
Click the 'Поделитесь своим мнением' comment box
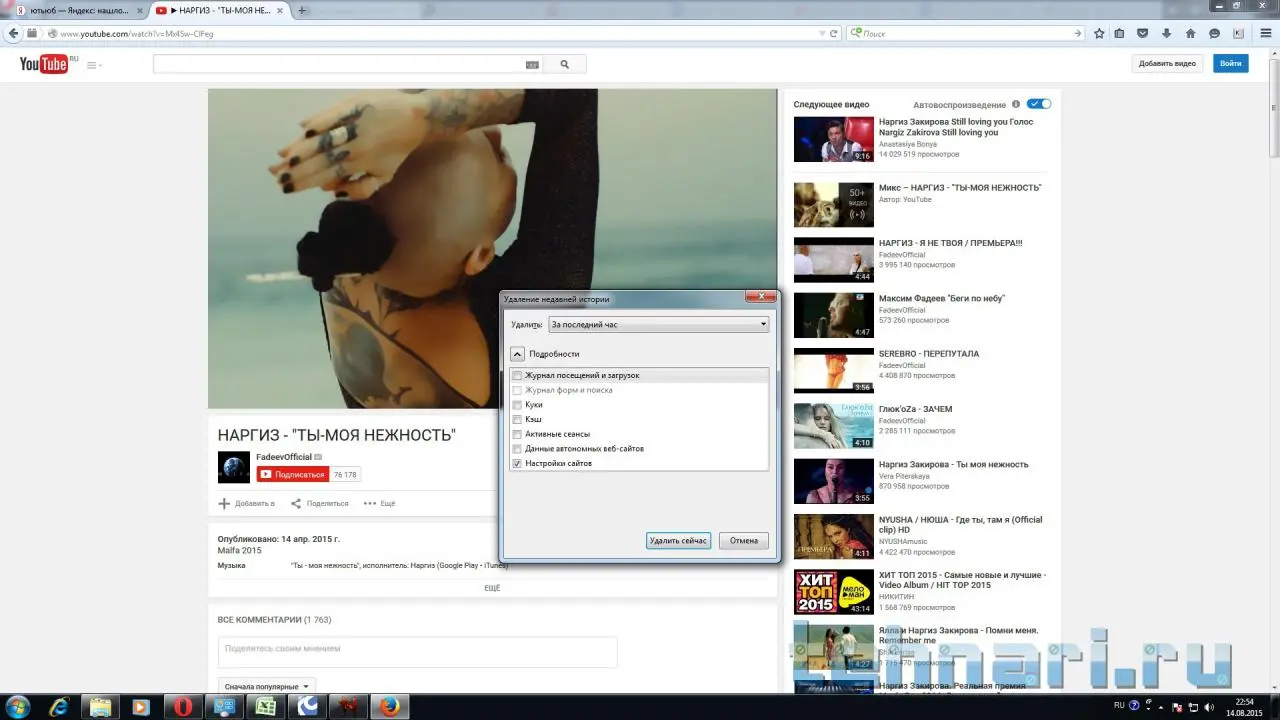tap(418, 652)
